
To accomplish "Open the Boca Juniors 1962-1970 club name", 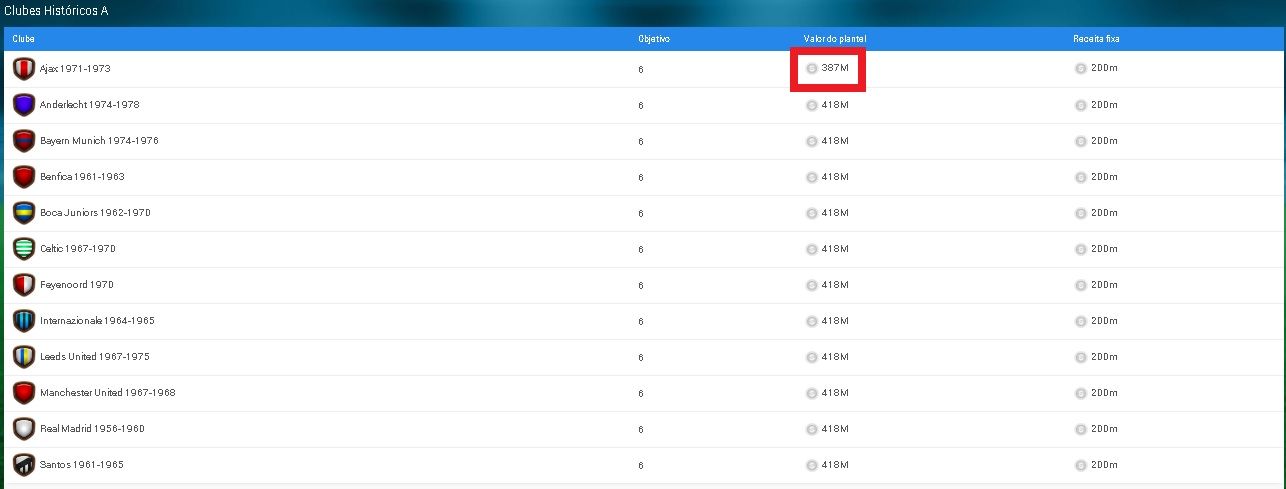I will pos(95,213).
